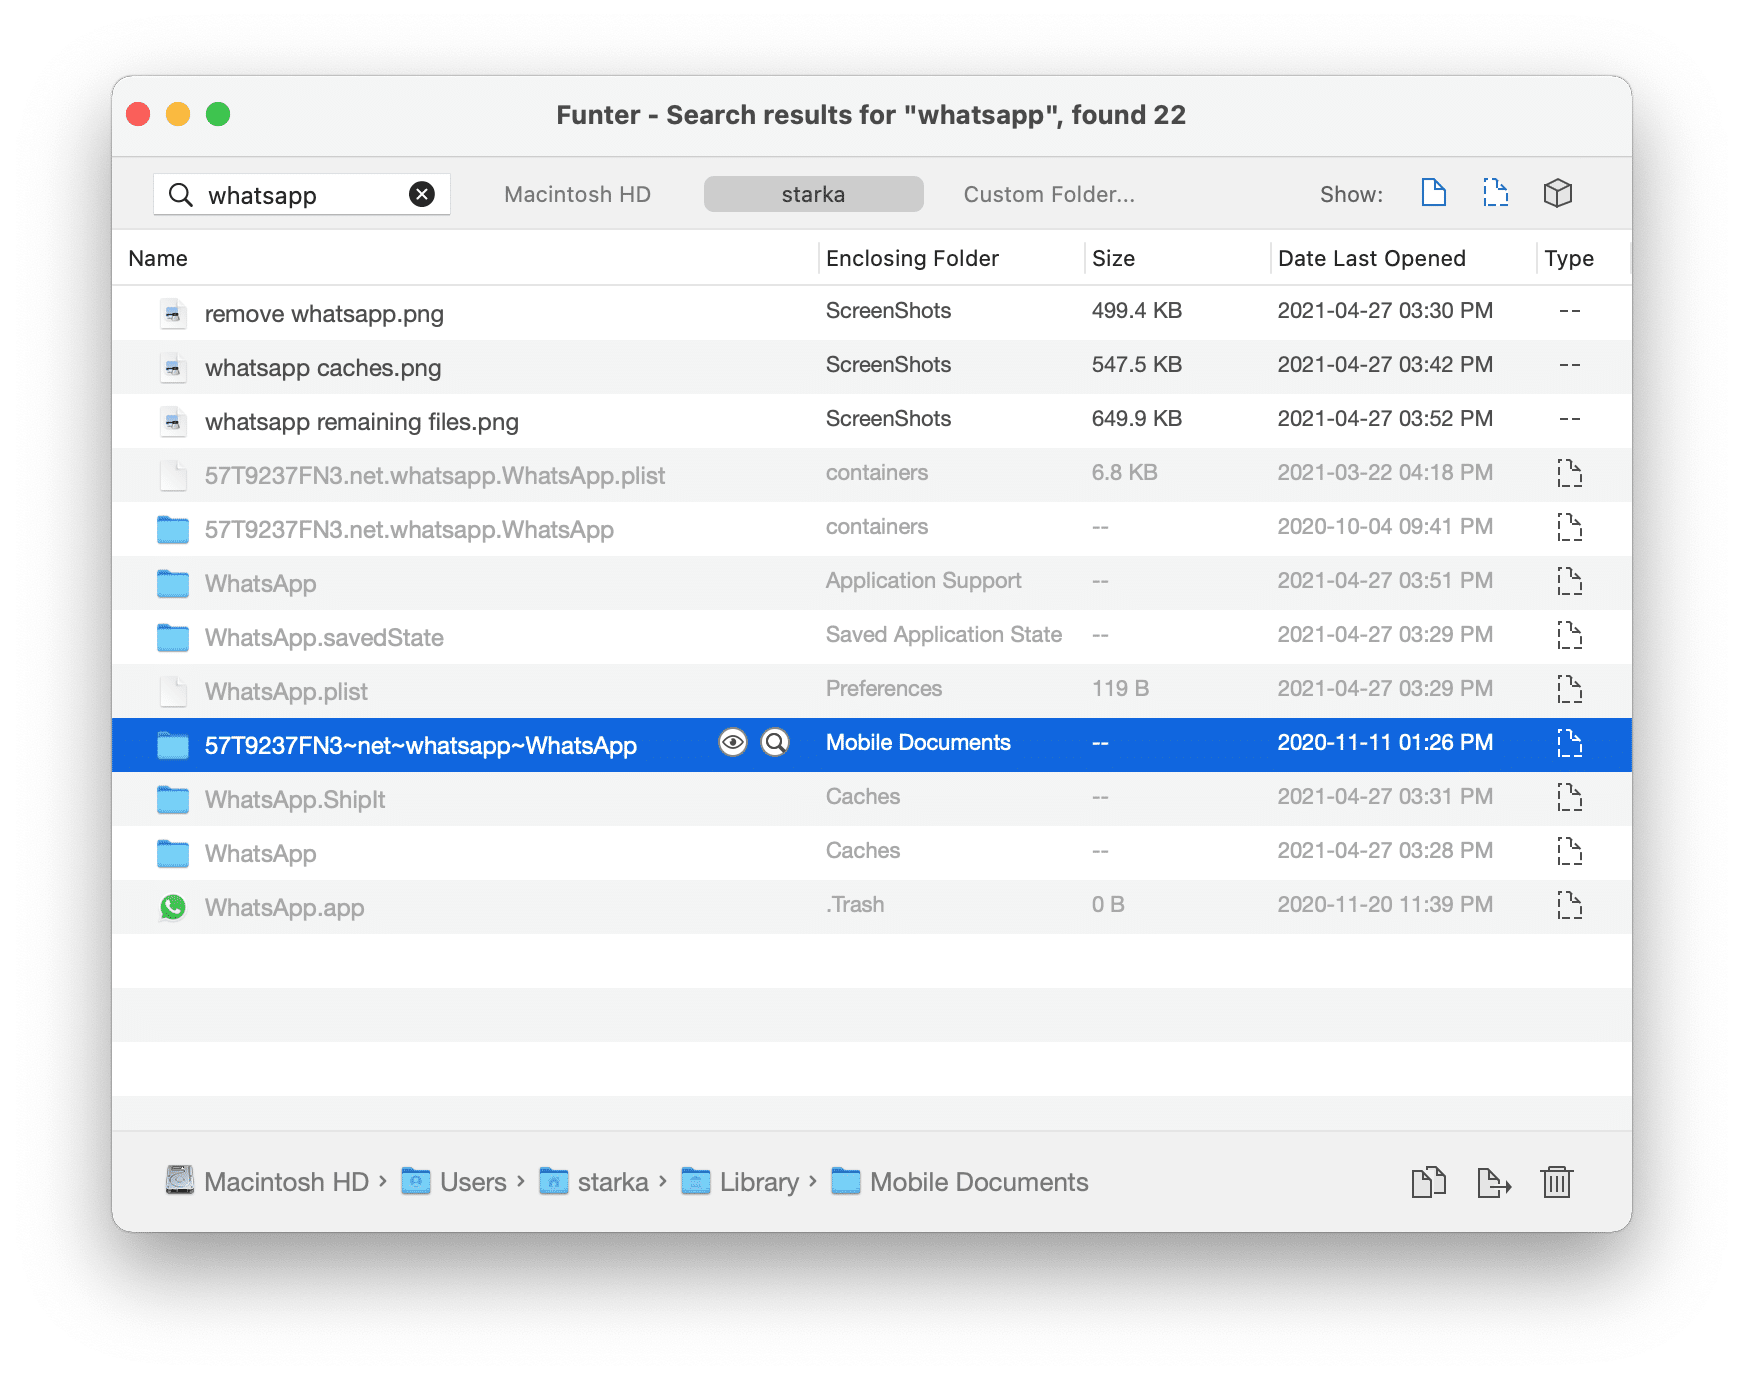Sort by Enclosing Folder column
The height and width of the screenshot is (1380, 1744).
[x=912, y=258]
